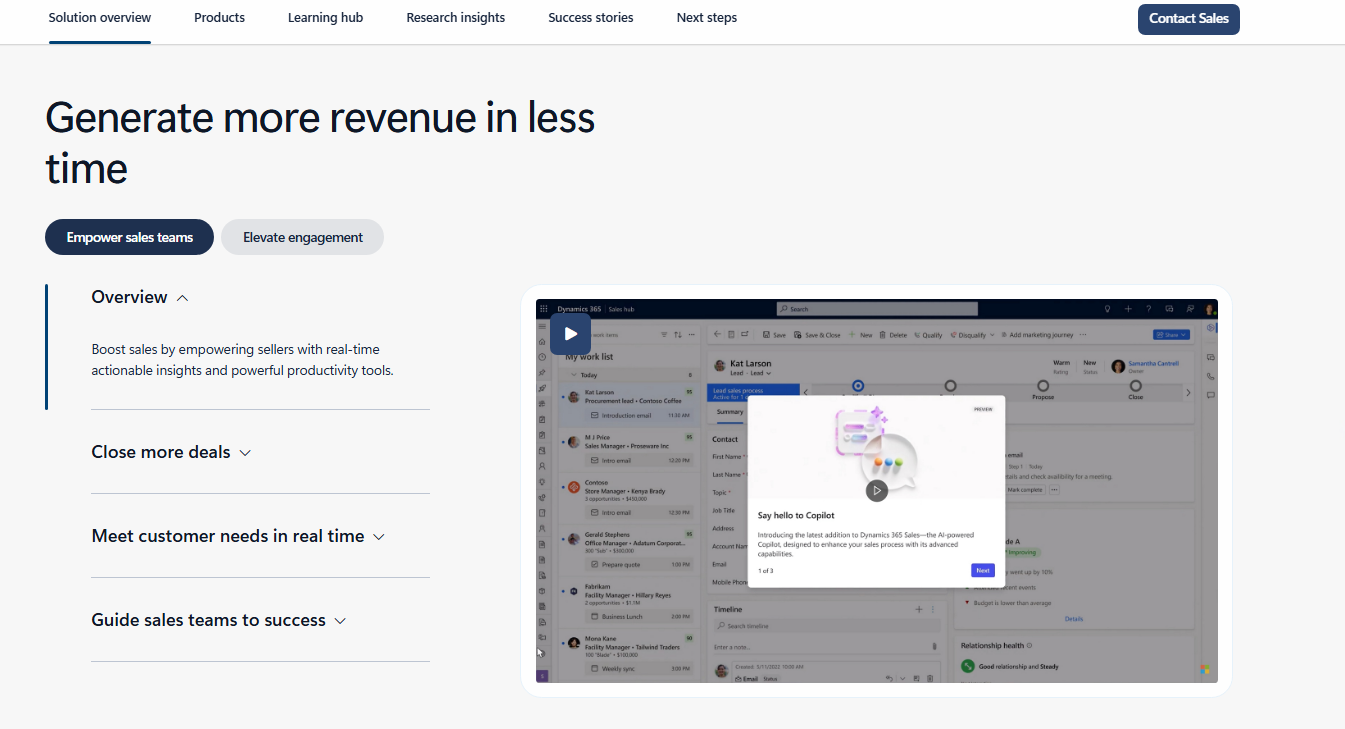The width and height of the screenshot is (1345, 729).
Task: Click the play circle in Copilot popup
Action: coord(876,490)
